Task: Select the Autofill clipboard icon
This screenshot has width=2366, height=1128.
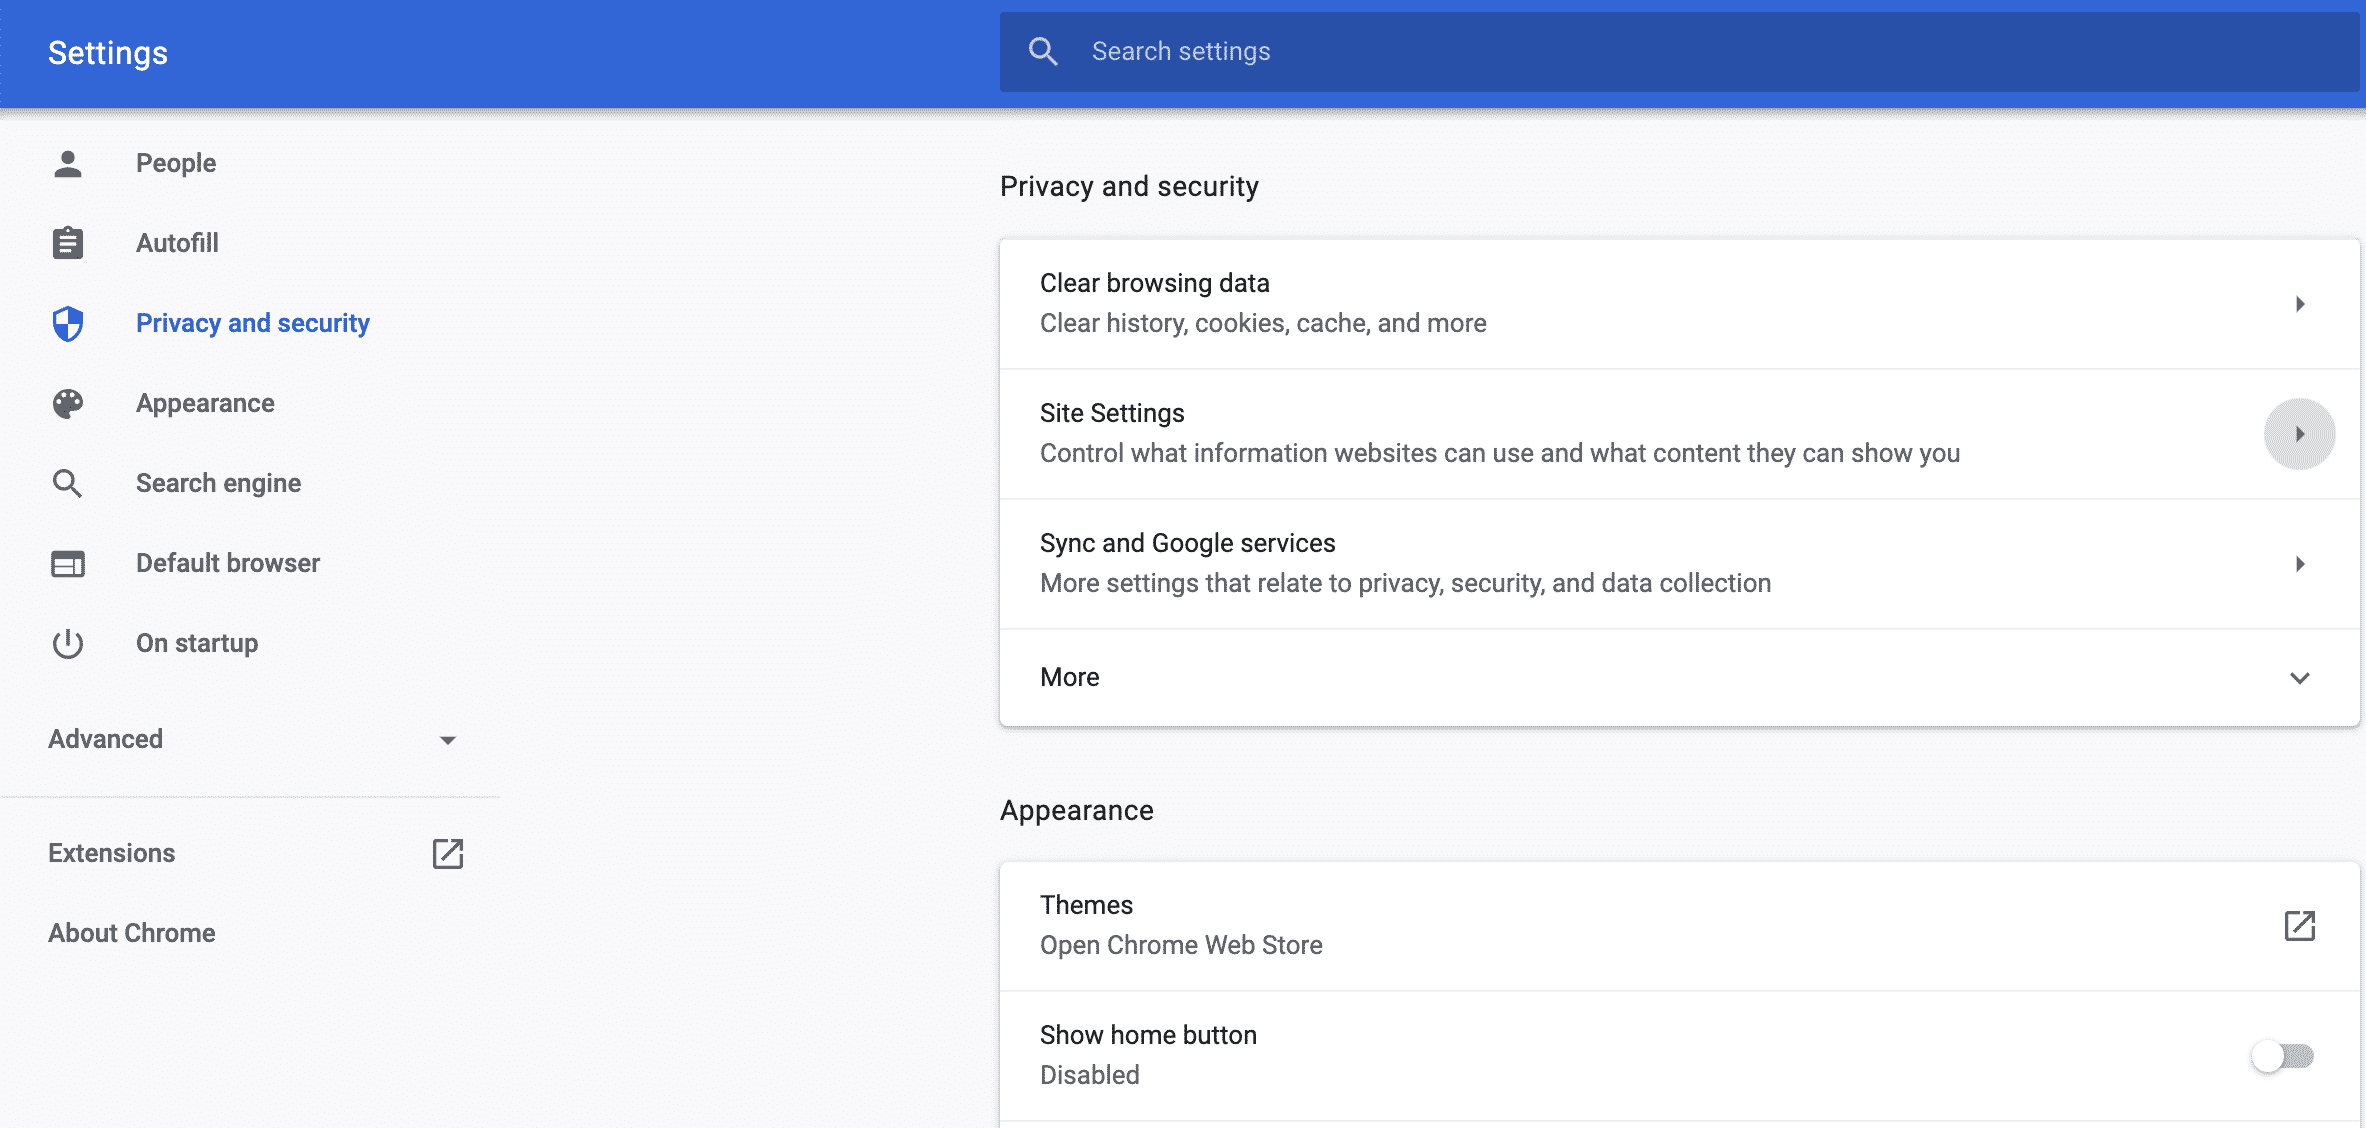Action: pos(67,243)
